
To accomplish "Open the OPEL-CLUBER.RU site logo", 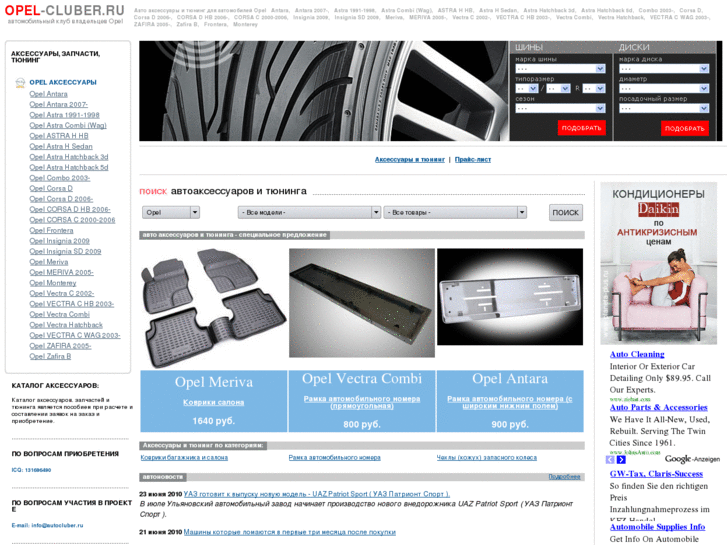I will click(x=65, y=10).
